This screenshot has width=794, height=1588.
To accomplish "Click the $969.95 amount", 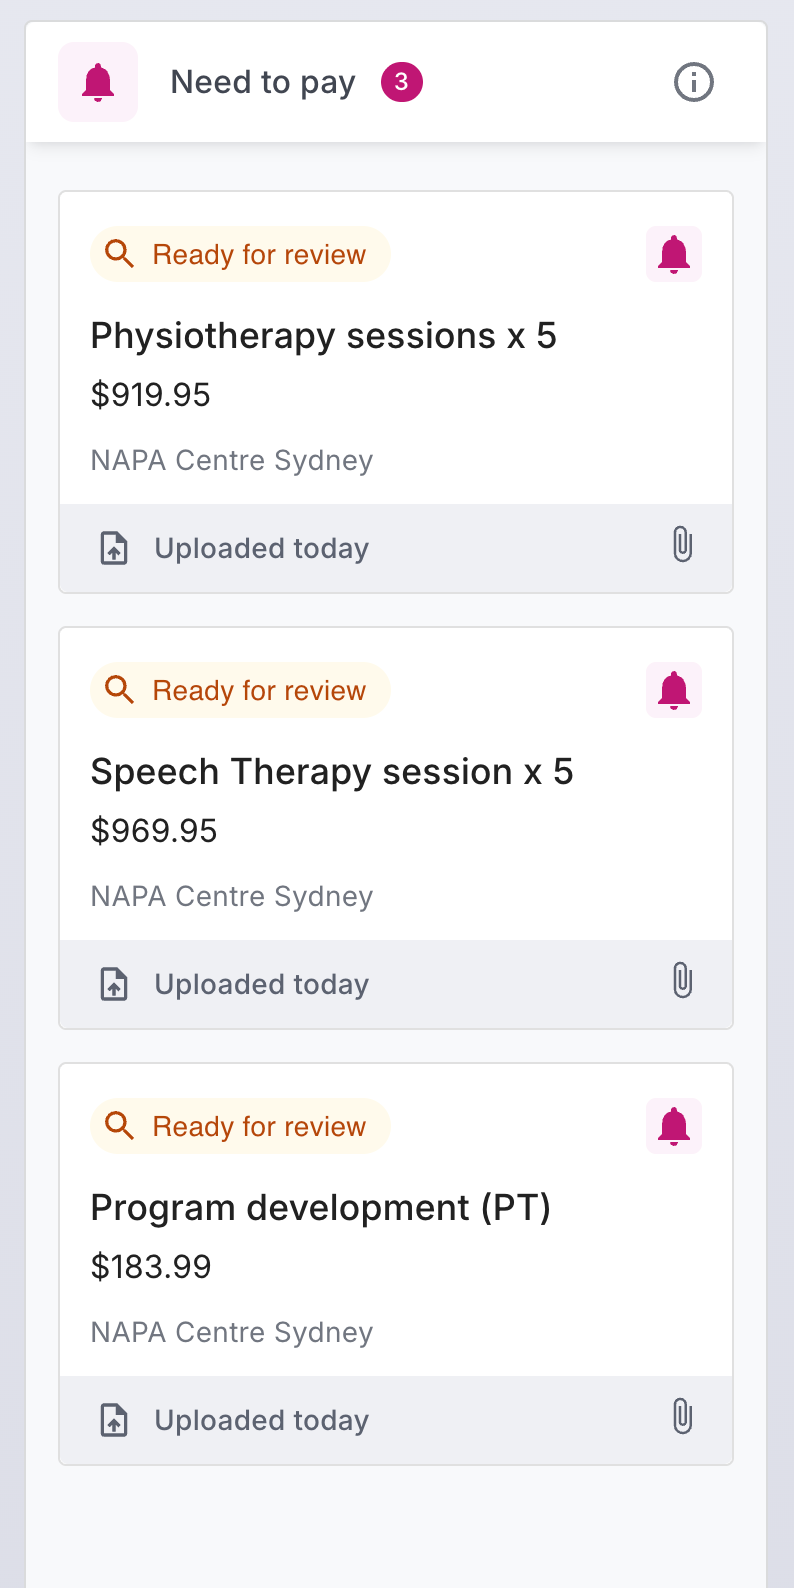I will click(154, 831).
